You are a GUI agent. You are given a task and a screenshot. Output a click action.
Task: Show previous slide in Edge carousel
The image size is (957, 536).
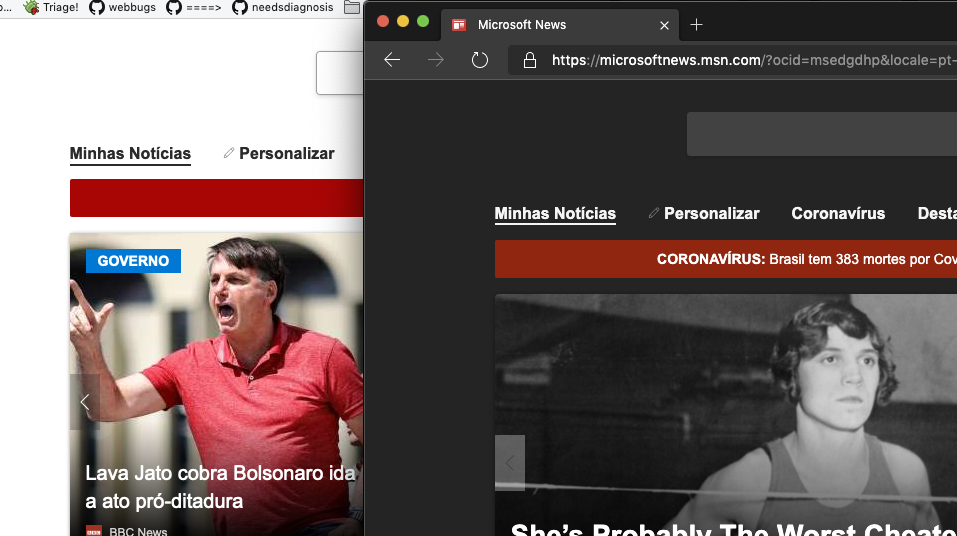(510, 463)
